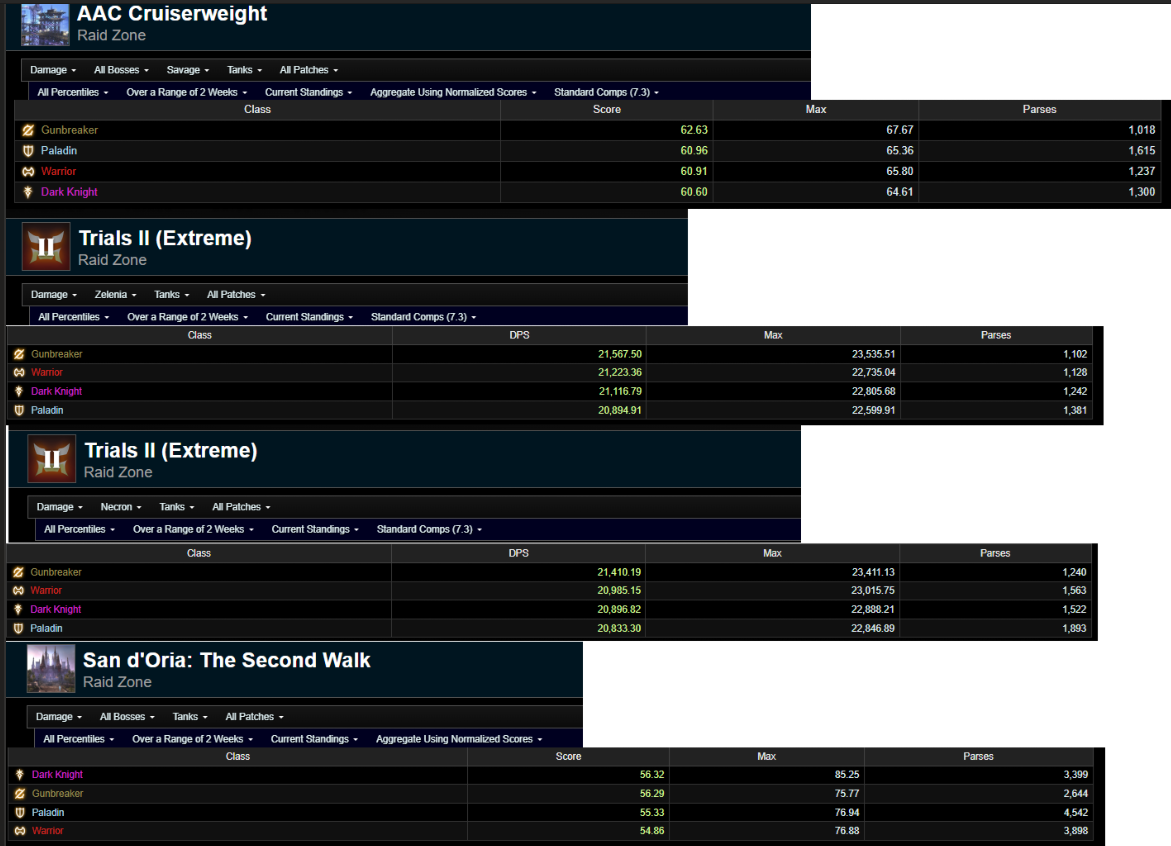Image resolution: width=1171 pixels, height=846 pixels.
Task: Open Tanks dropdown in Zelenia section
Action: (171, 295)
